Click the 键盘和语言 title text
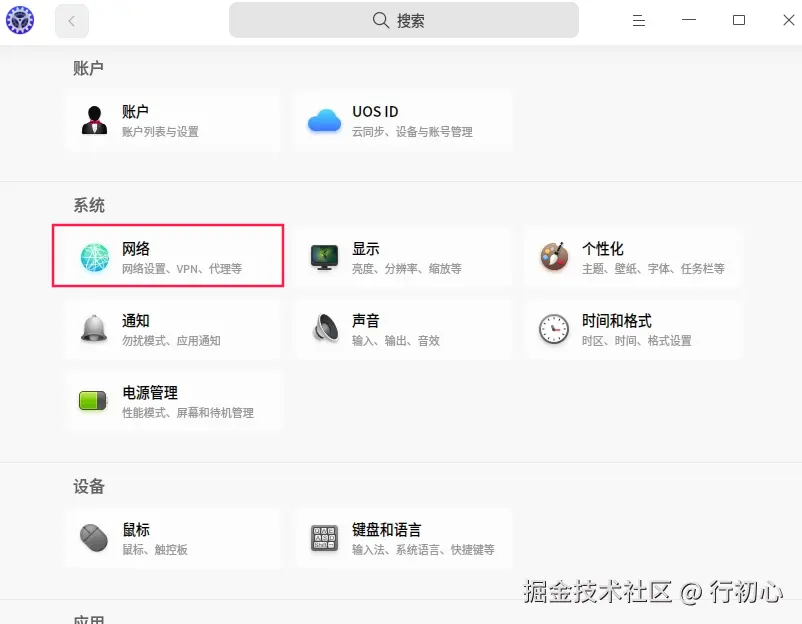This screenshot has width=802, height=624. [x=387, y=530]
